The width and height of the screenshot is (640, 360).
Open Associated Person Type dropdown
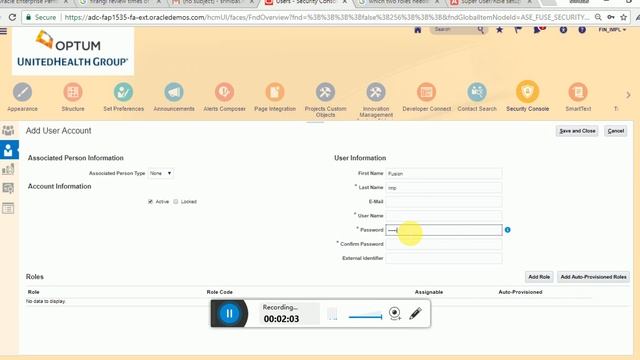click(160, 173)
